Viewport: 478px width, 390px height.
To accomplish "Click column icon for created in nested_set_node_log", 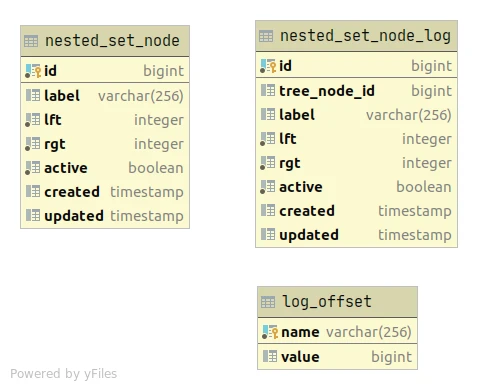I will point(268,210).
